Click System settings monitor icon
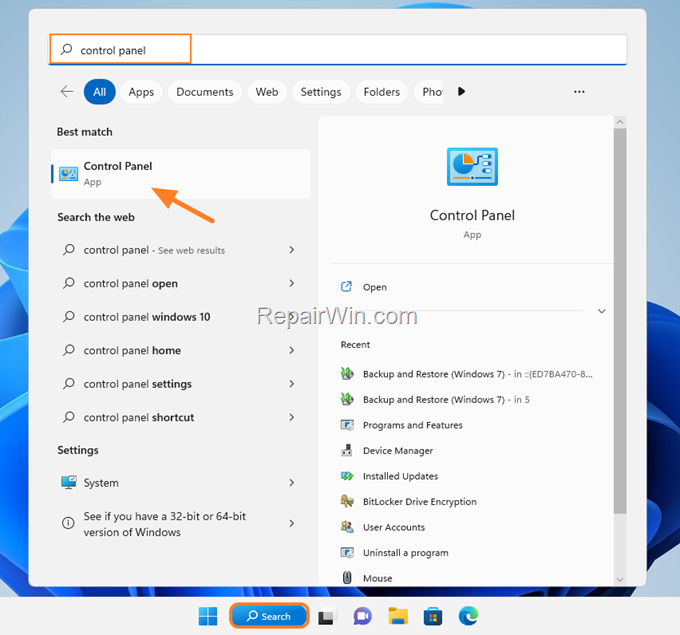Viewport: 680px width, 635px height. tap(69, 482)
